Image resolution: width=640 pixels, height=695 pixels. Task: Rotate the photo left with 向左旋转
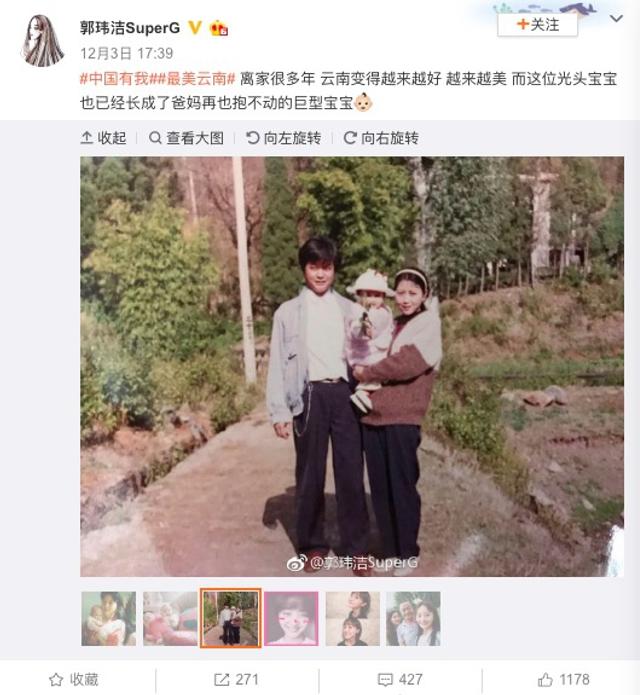click(284, 138)
